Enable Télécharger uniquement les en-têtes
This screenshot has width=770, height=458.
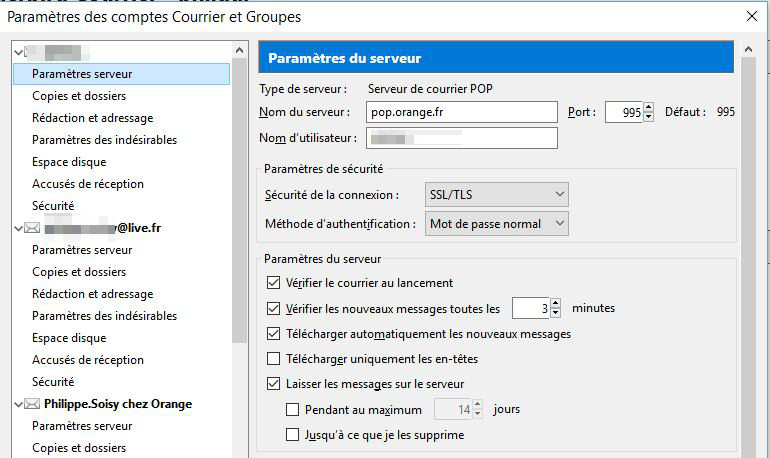tap(275, 359)
